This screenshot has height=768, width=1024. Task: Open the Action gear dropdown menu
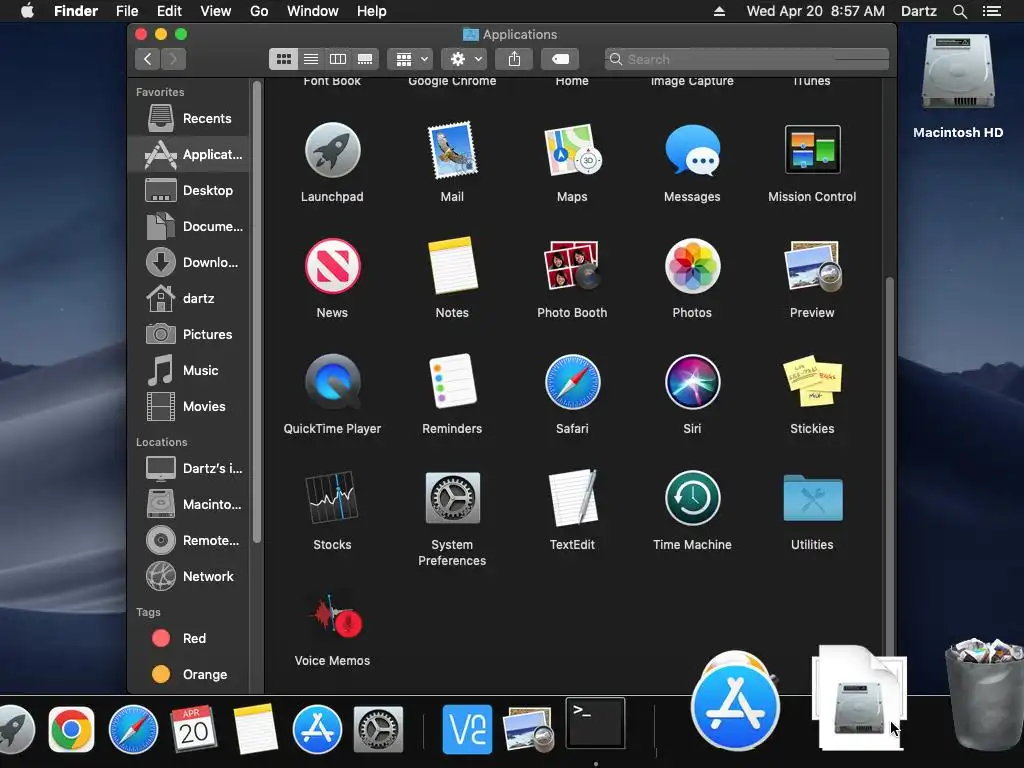click(464, 59)
